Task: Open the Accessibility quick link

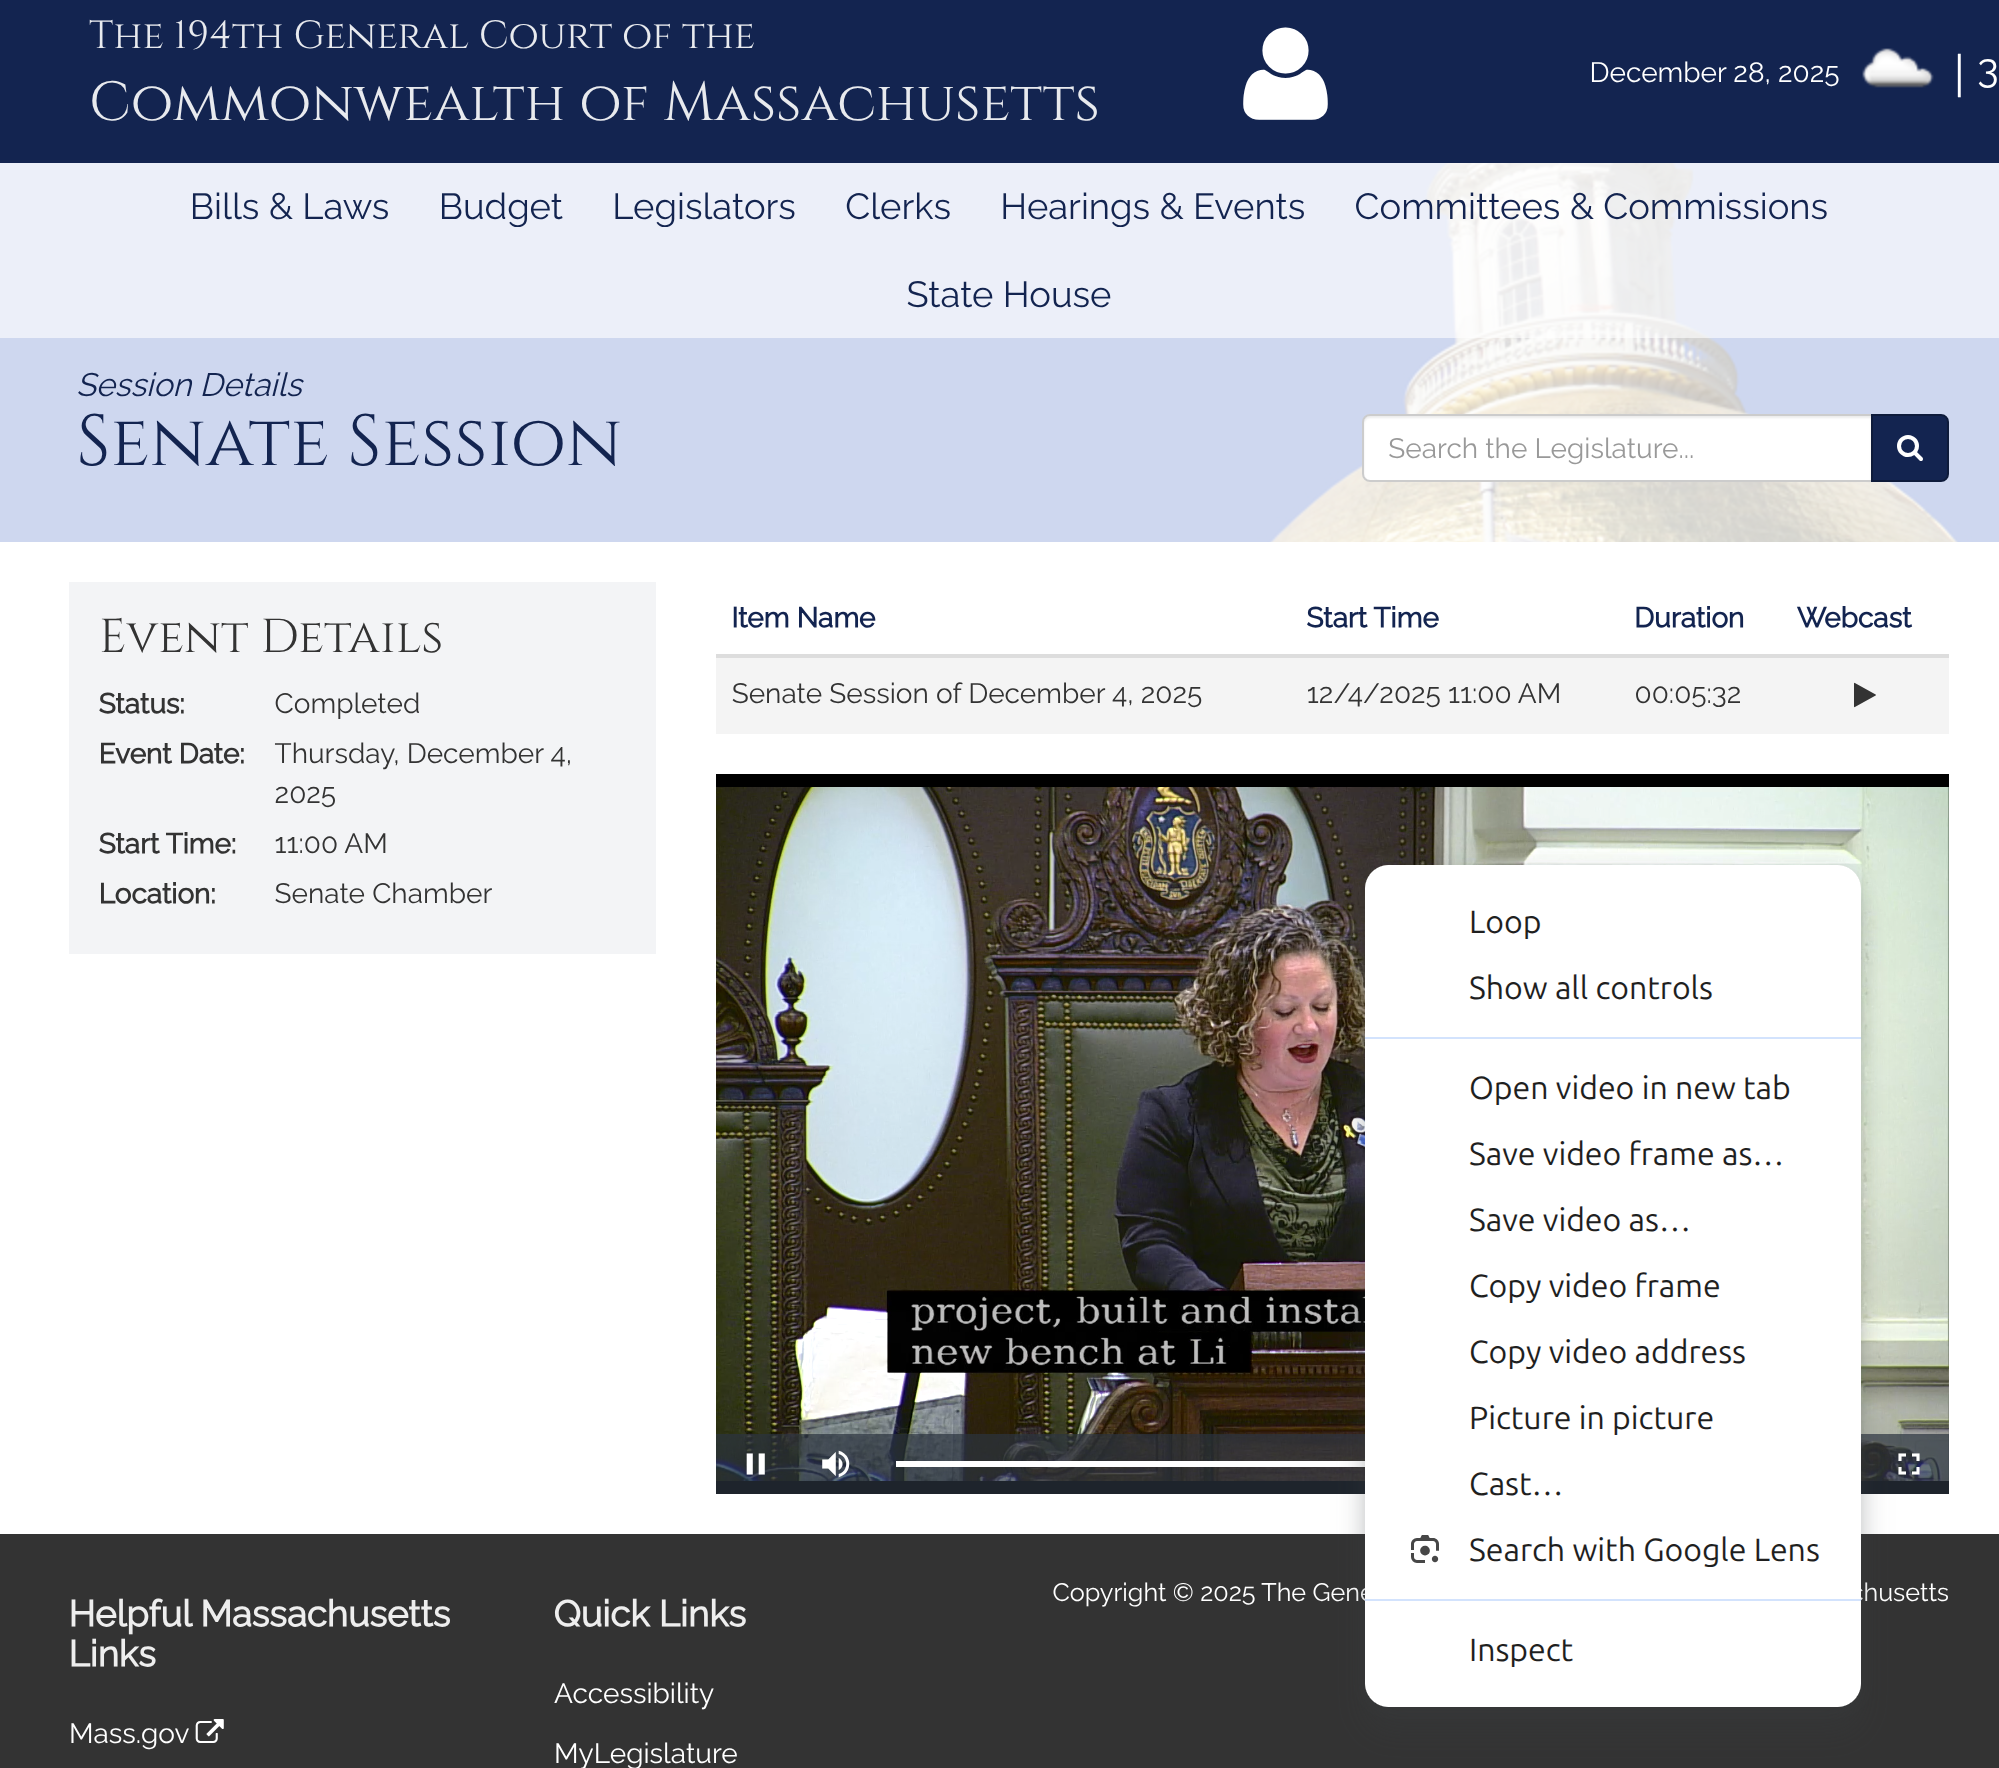Action: pos(633,1693)
